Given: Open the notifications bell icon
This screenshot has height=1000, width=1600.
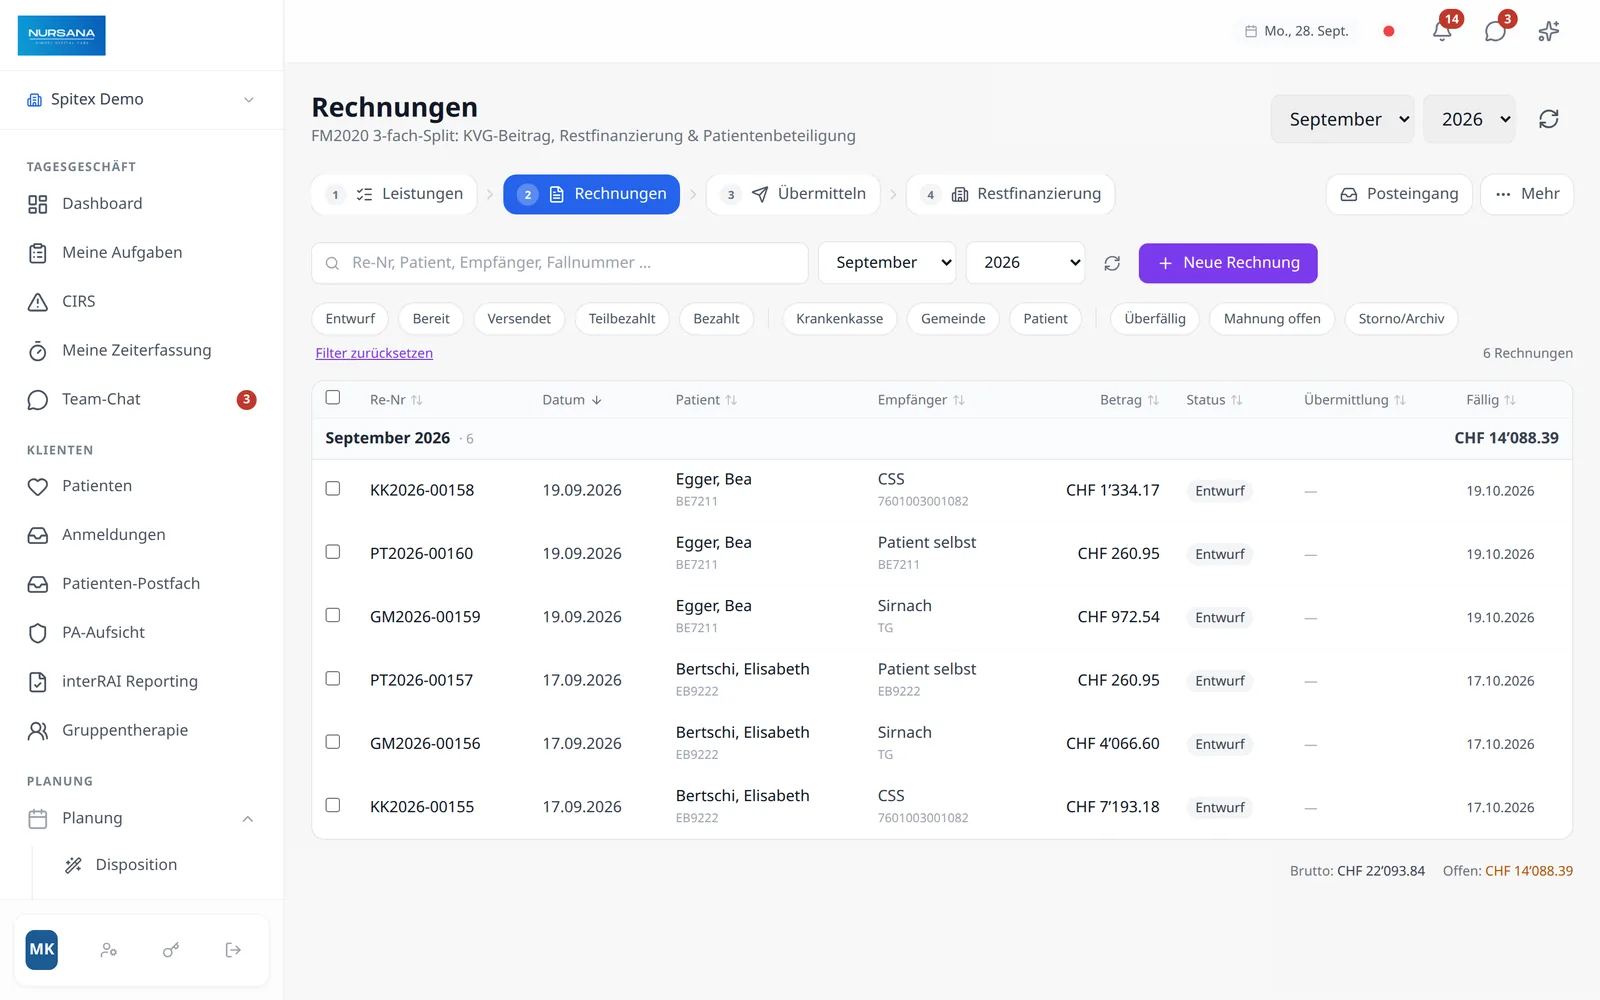Looking at the screenshot, I should (x=1442, y=31).
